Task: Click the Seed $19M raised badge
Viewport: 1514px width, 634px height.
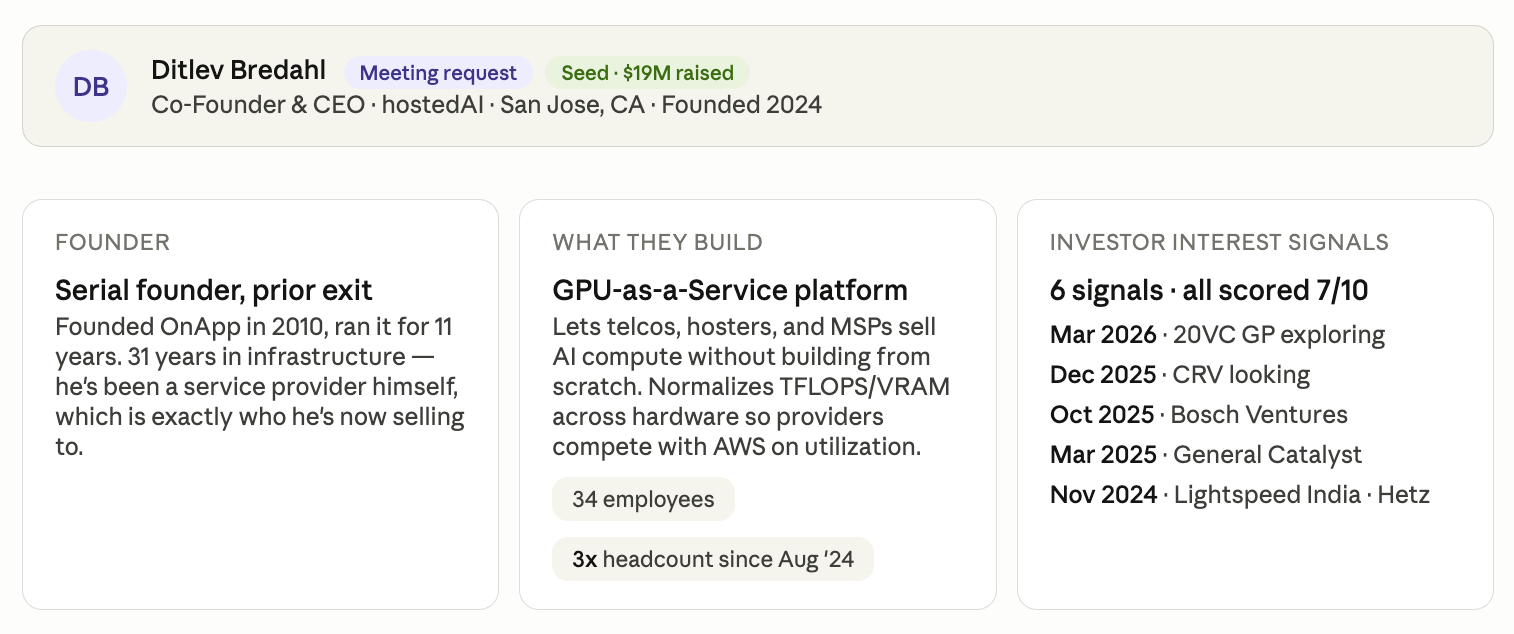Action: click(647, 73)
